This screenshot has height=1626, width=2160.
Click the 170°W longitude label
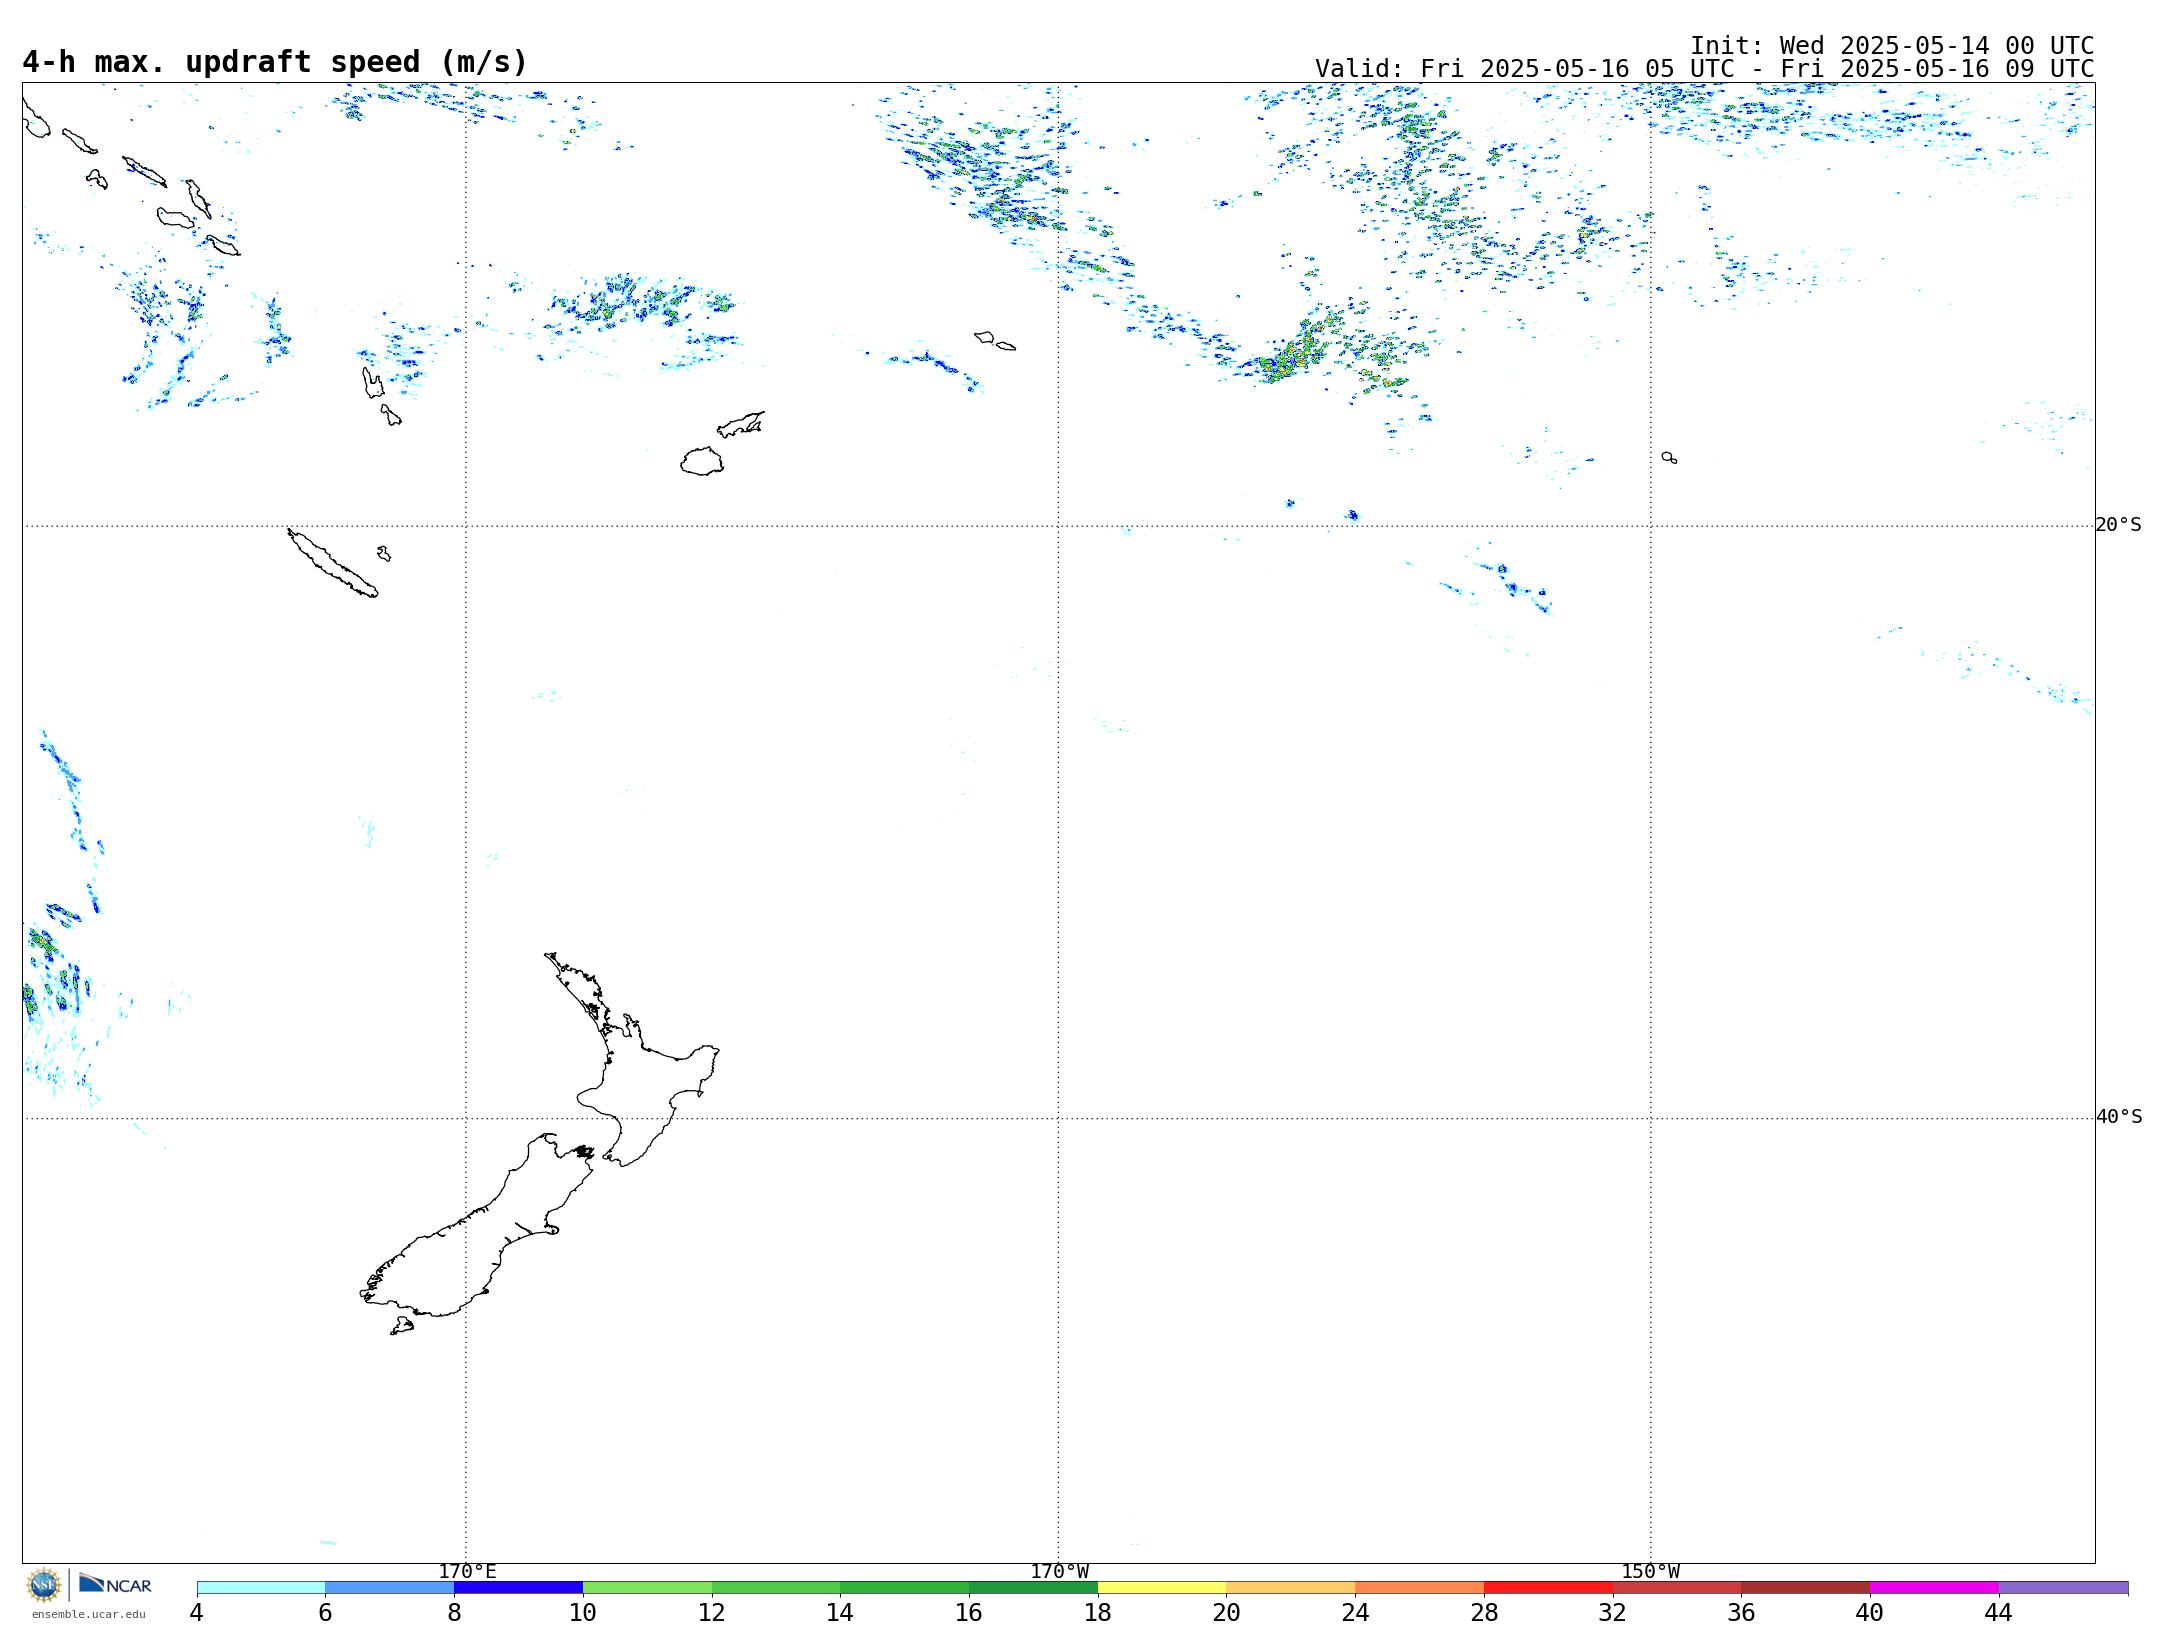(x=1059, y=1571)
